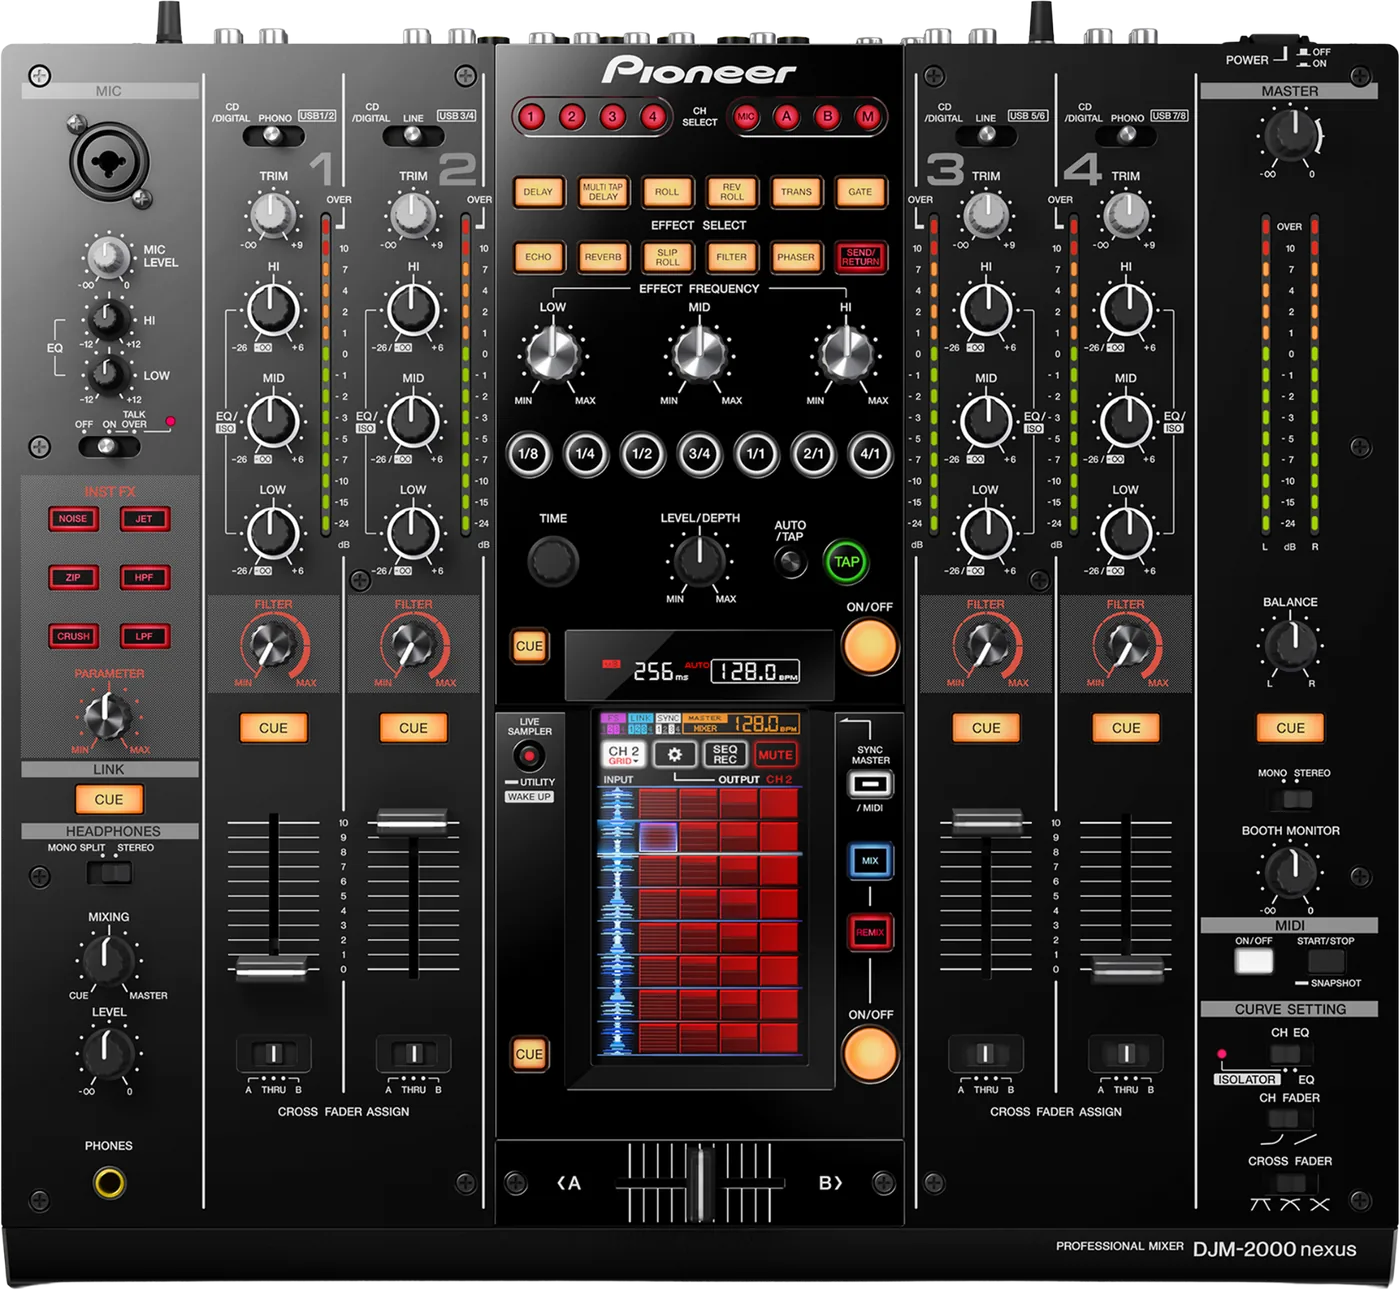
Task: Toggle the beat effect ON/OFF orange button
Action: coord(870,646)
